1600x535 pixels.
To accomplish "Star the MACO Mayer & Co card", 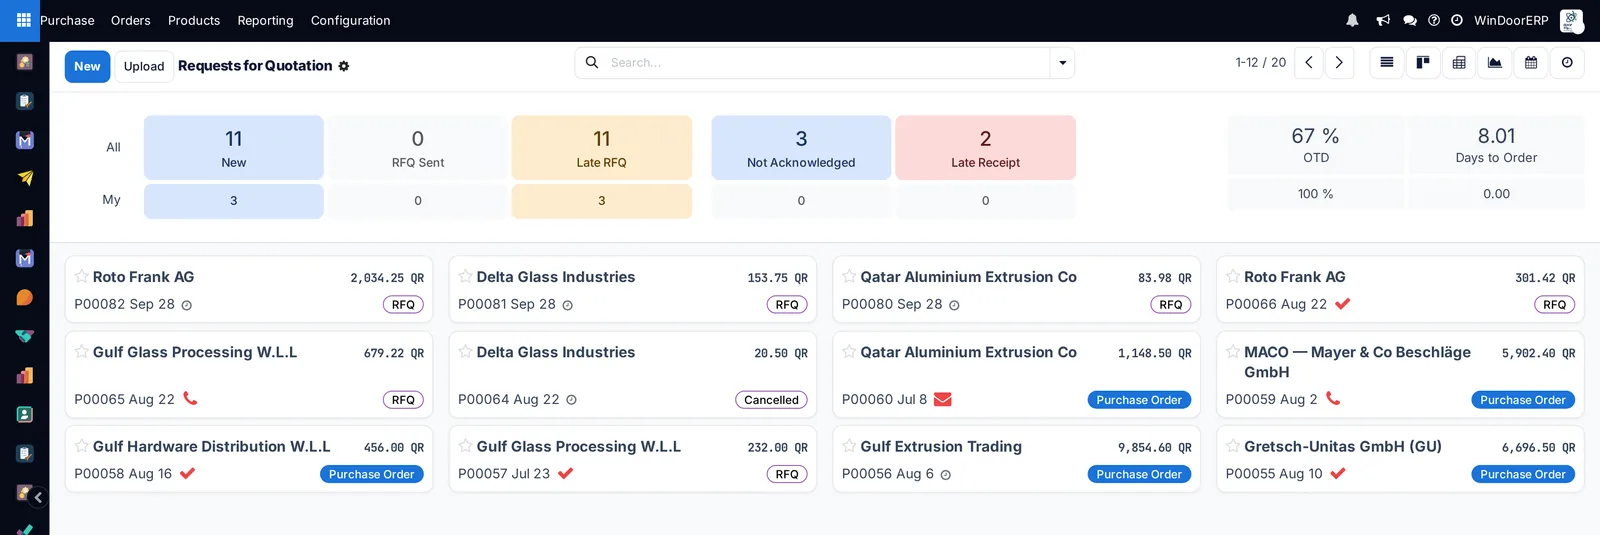I will [1233, 351].
